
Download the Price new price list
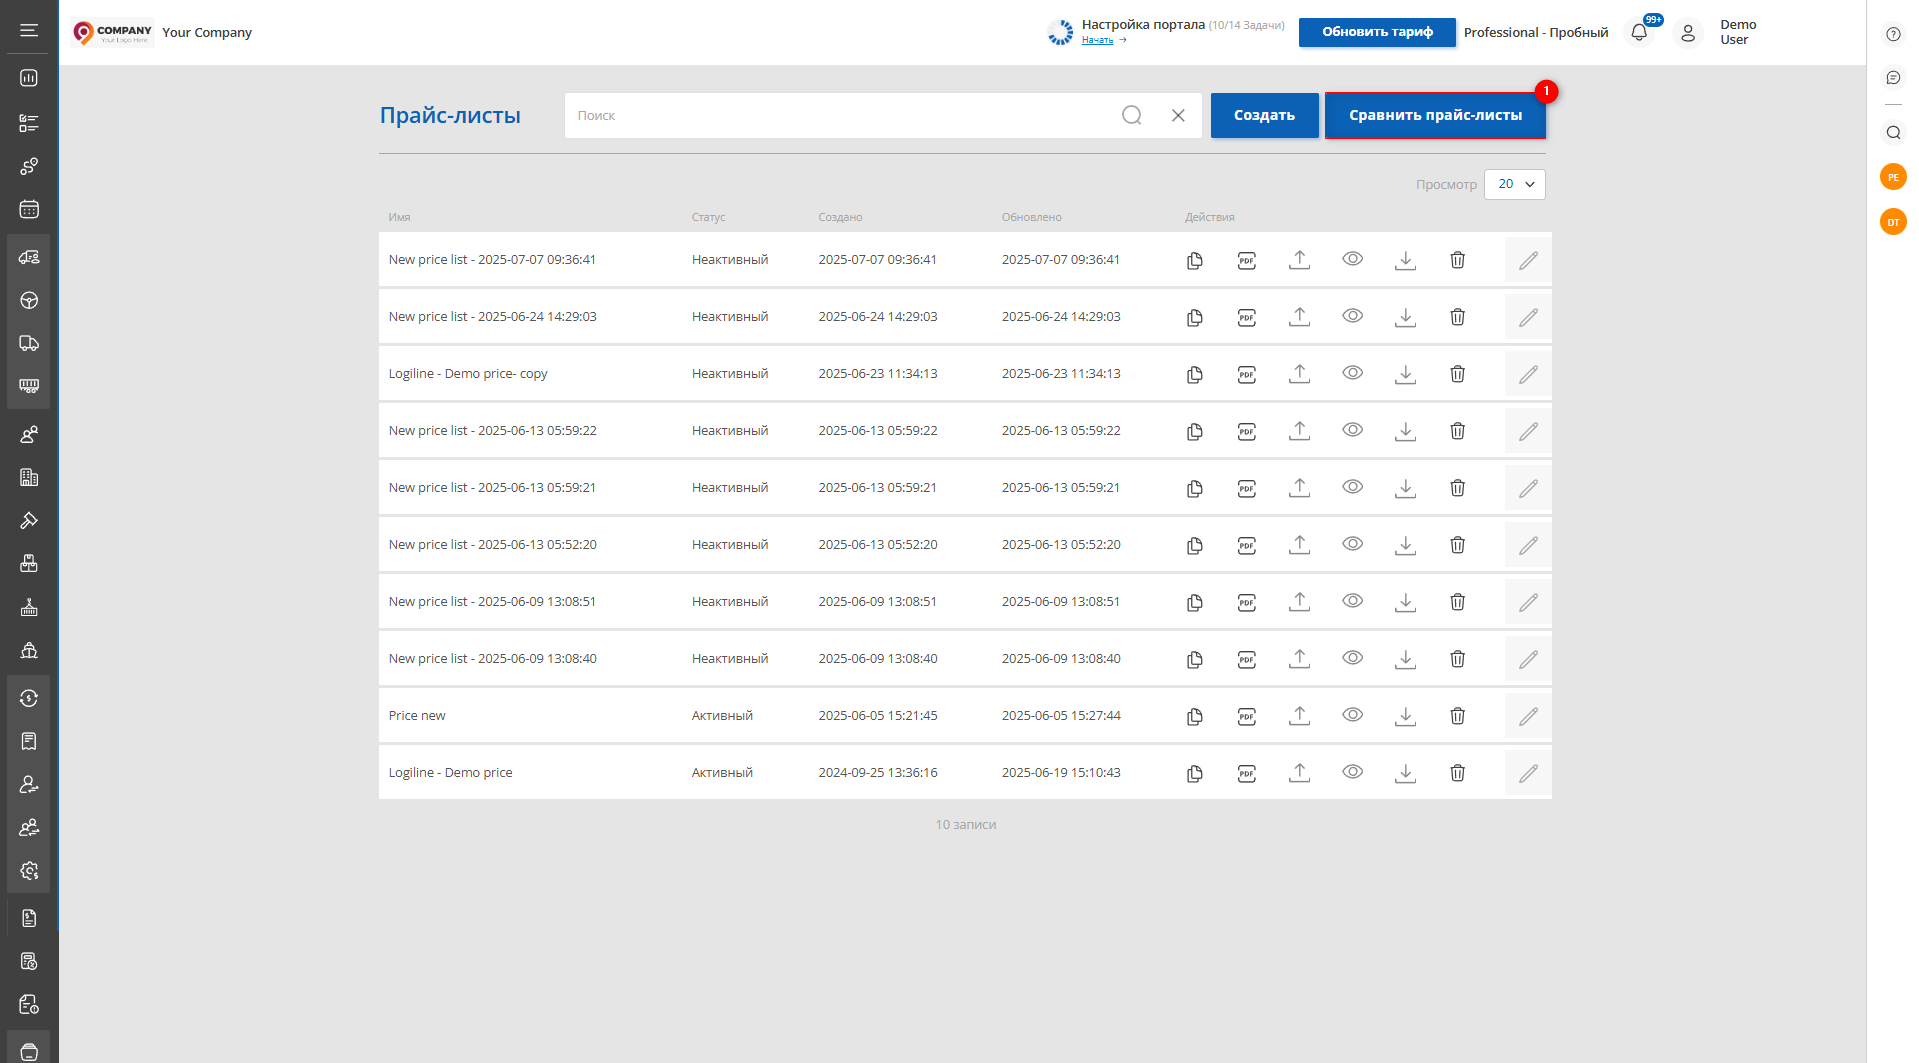[x=1405, y=716]
